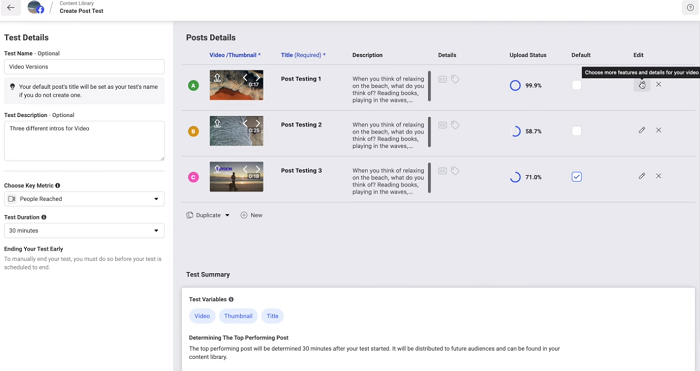Select the Thumbnail test variable chip
Screen dimensions: 700x371
[x=238, y=316]
